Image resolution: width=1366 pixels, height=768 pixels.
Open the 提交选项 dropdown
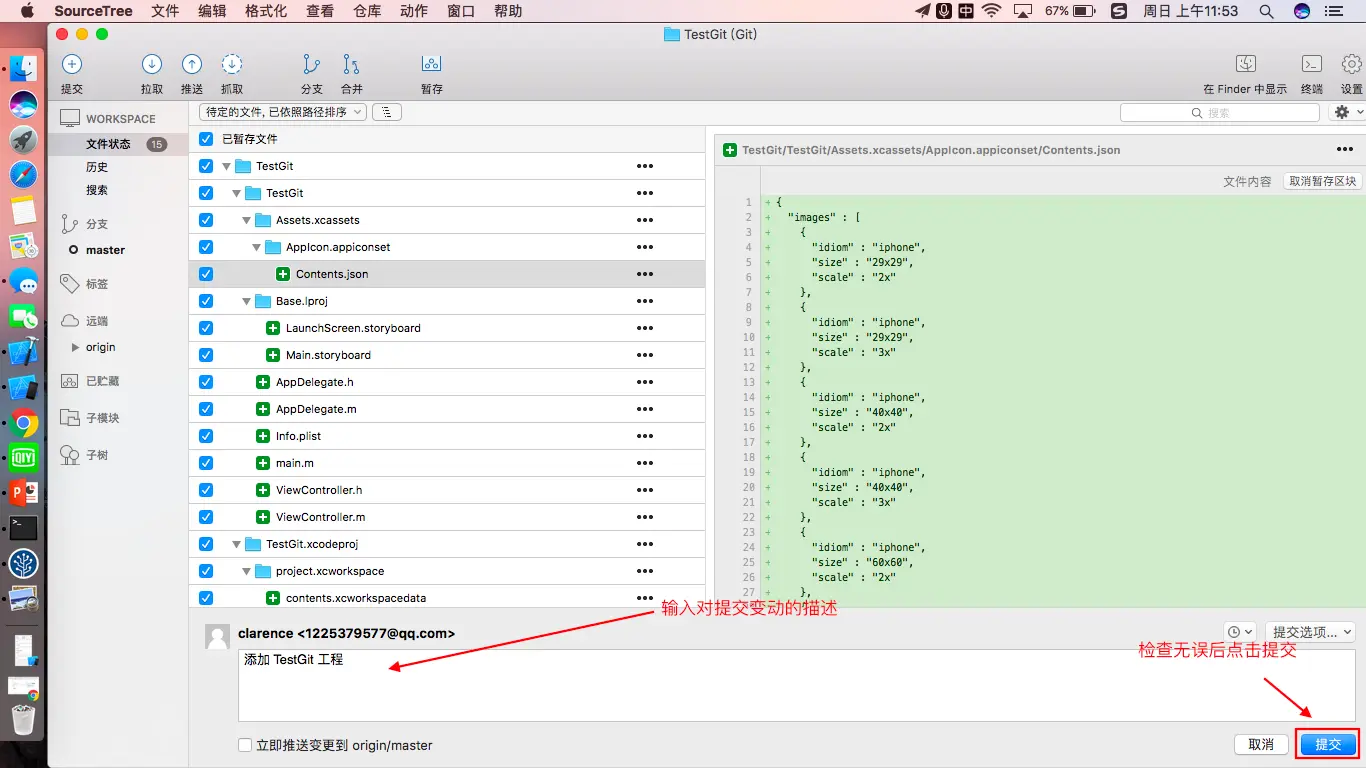[x=1310, y=632]
